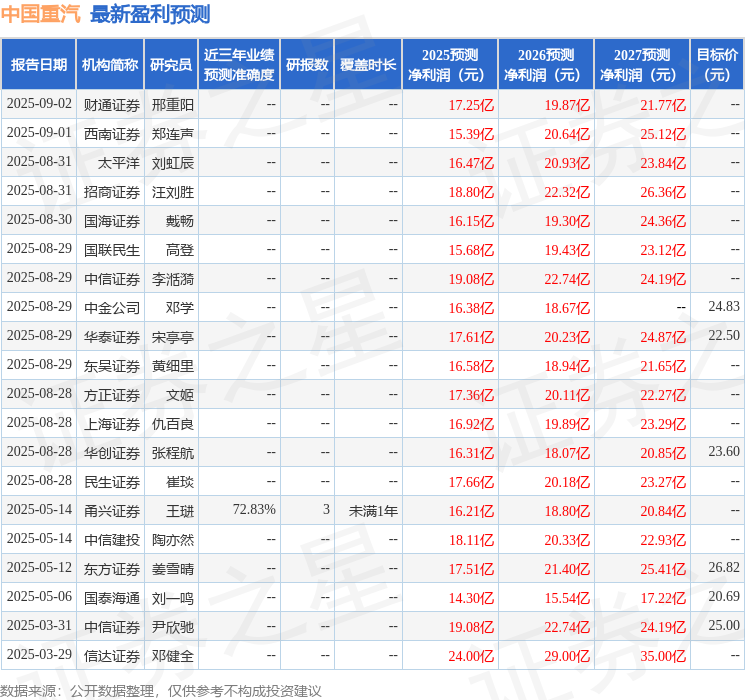Select the 民生证券 institution cell
Viewport: 745px width, 700px height.
tap(112, 482)
